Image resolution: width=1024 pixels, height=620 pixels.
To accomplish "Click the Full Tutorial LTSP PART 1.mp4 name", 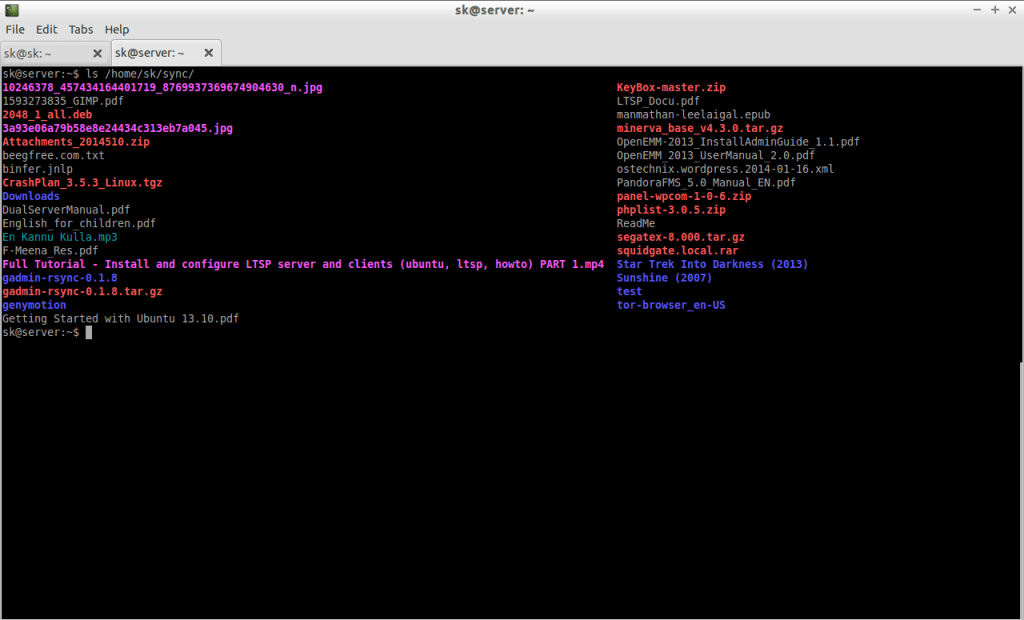I will (x=303, y=265).
